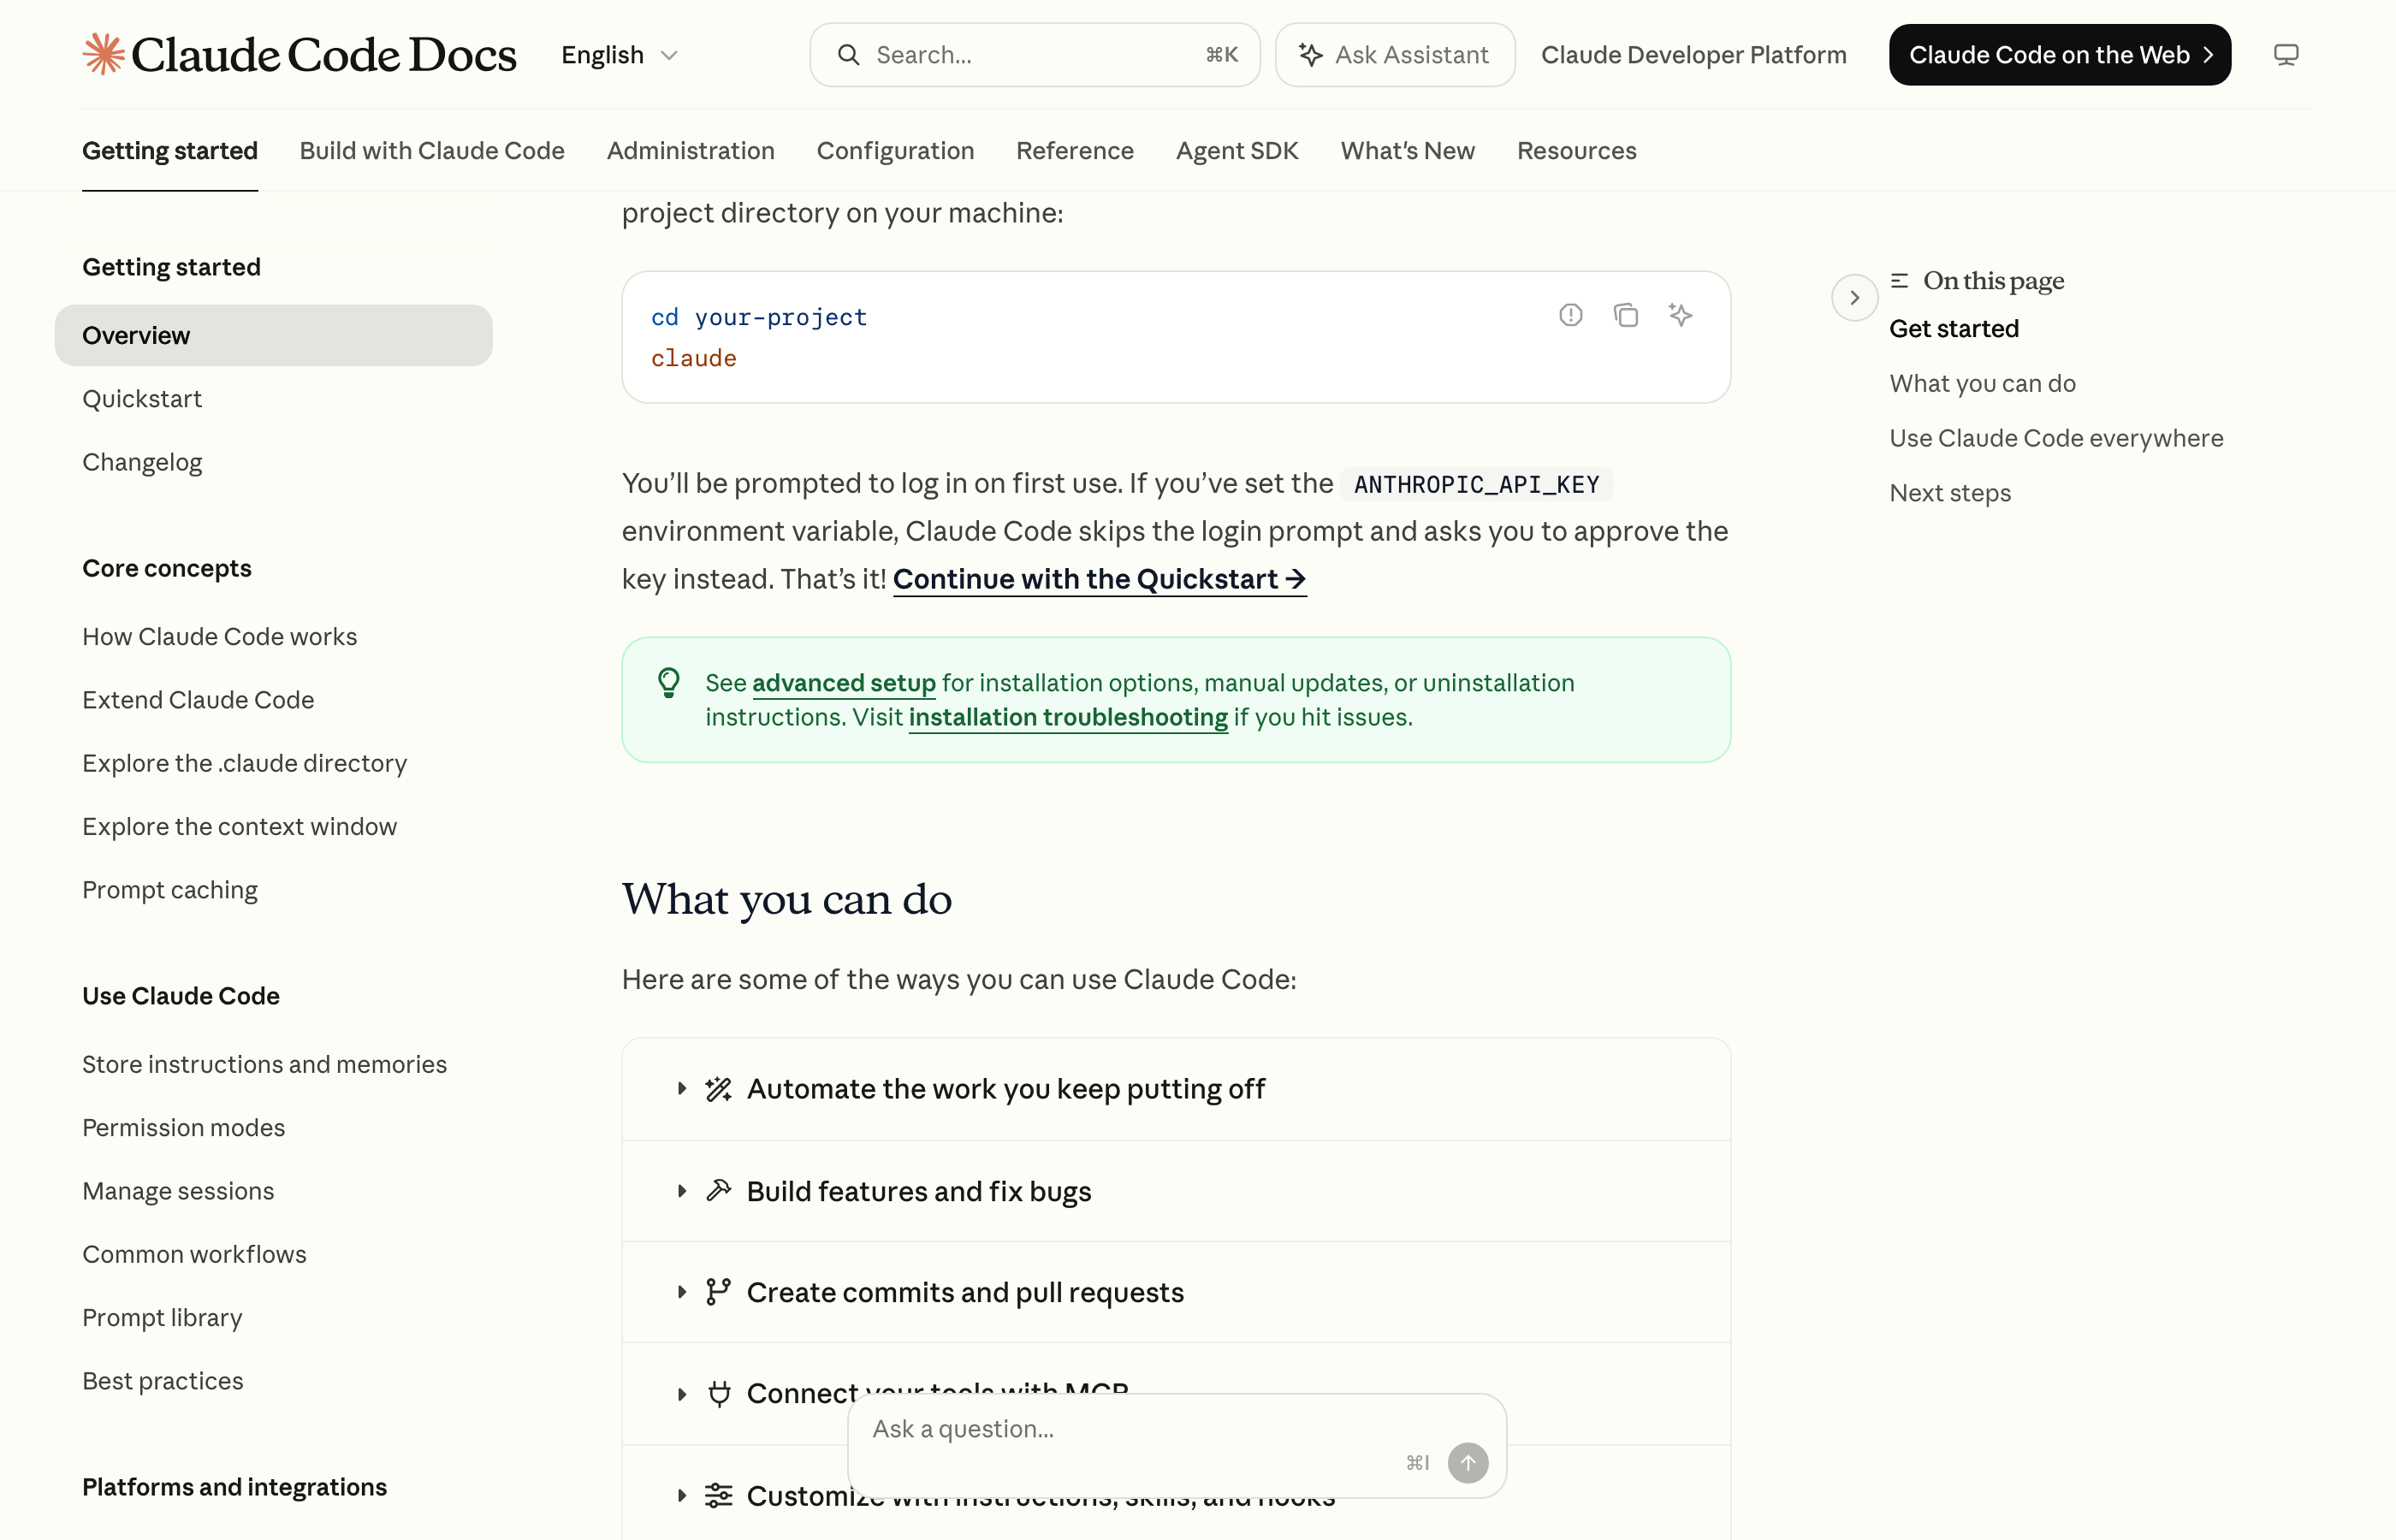The image size is (2396, 1540).
Task: Ask AI about the code with sparkle icon
Action: [x=1680, y=315]
